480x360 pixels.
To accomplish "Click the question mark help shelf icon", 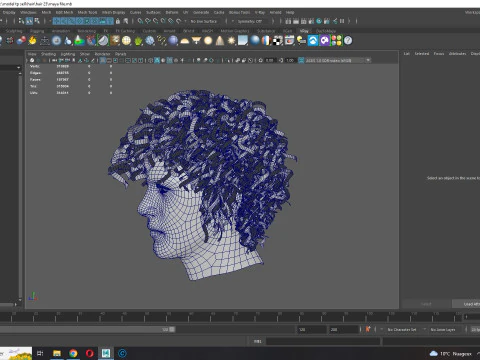I will coord(348,41).
